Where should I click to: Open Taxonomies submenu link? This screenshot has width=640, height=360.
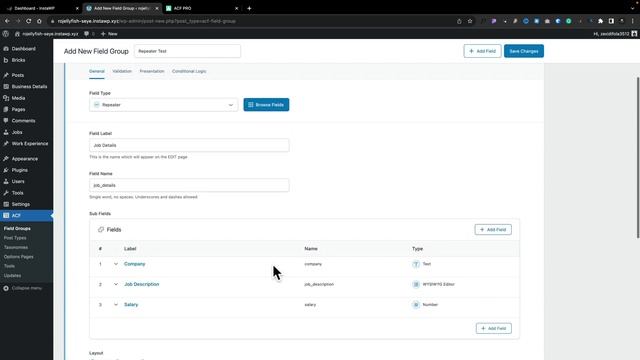click(16, 247)
